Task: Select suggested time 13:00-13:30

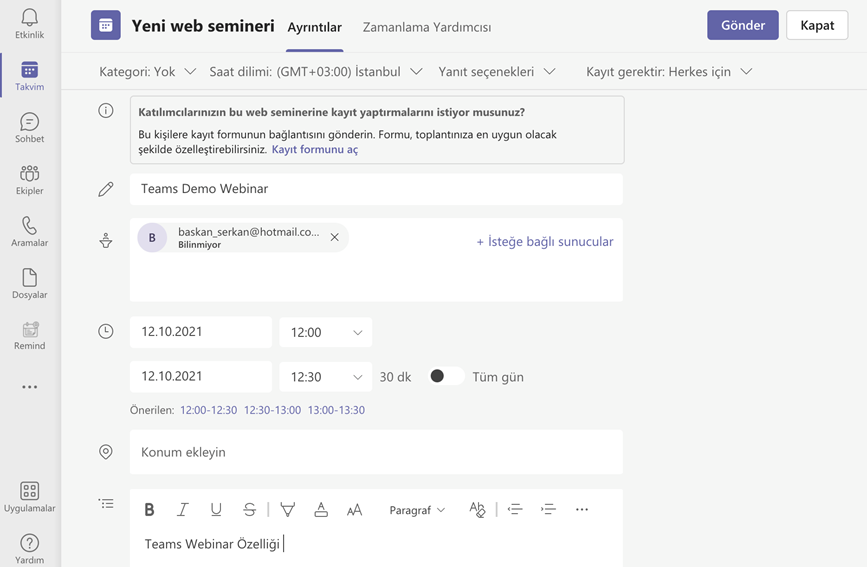Action: tap(336, 410)
